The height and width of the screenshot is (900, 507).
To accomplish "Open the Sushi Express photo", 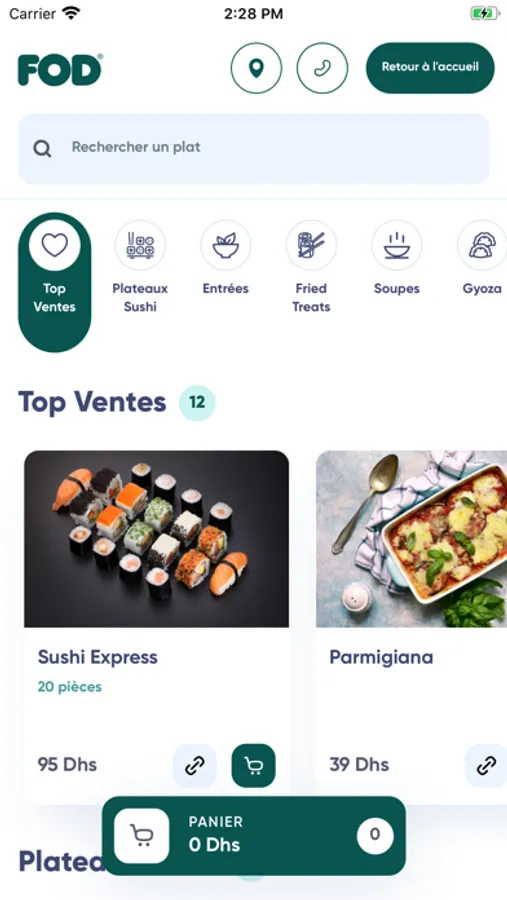I will point(156,539).
